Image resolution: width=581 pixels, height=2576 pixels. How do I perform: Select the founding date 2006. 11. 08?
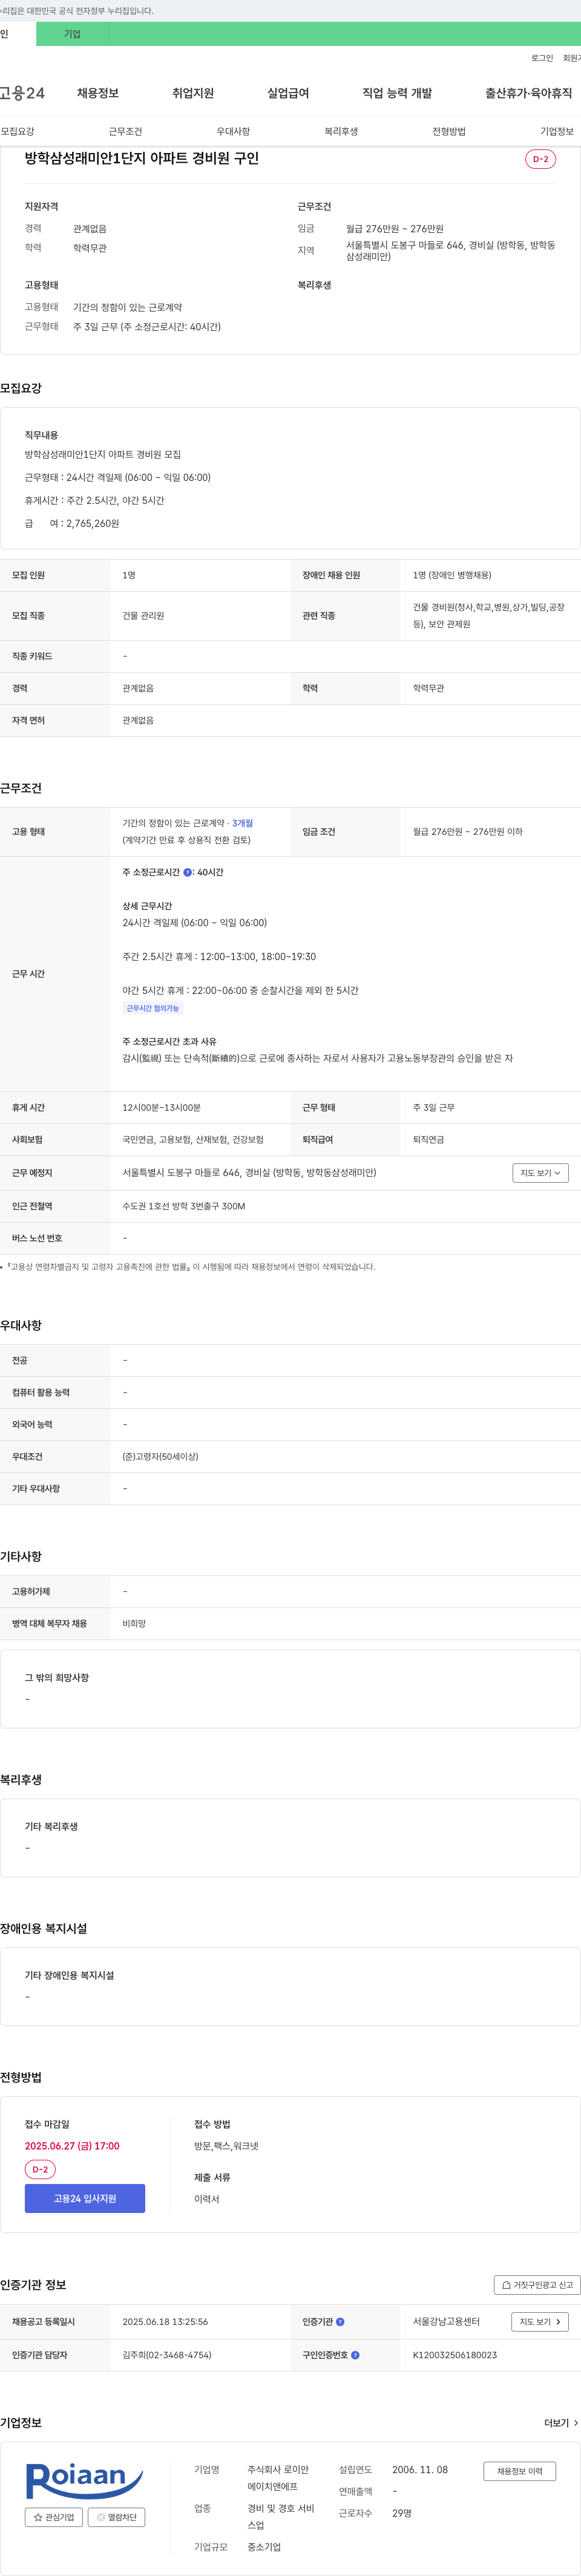[420, 2470]
